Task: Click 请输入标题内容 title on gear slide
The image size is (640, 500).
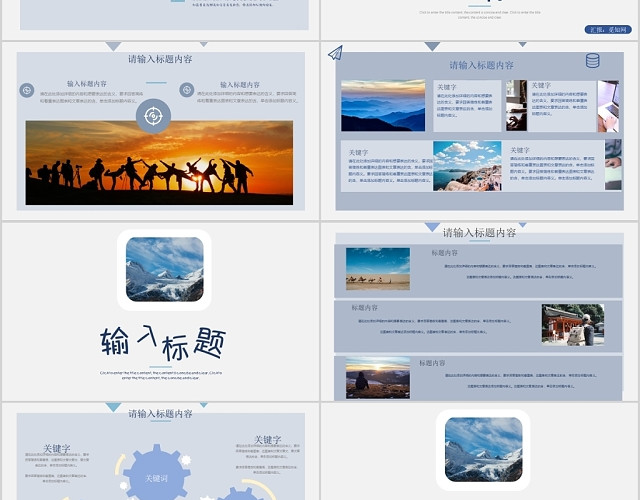Action: pyautogui.click(x=160, y=414)
